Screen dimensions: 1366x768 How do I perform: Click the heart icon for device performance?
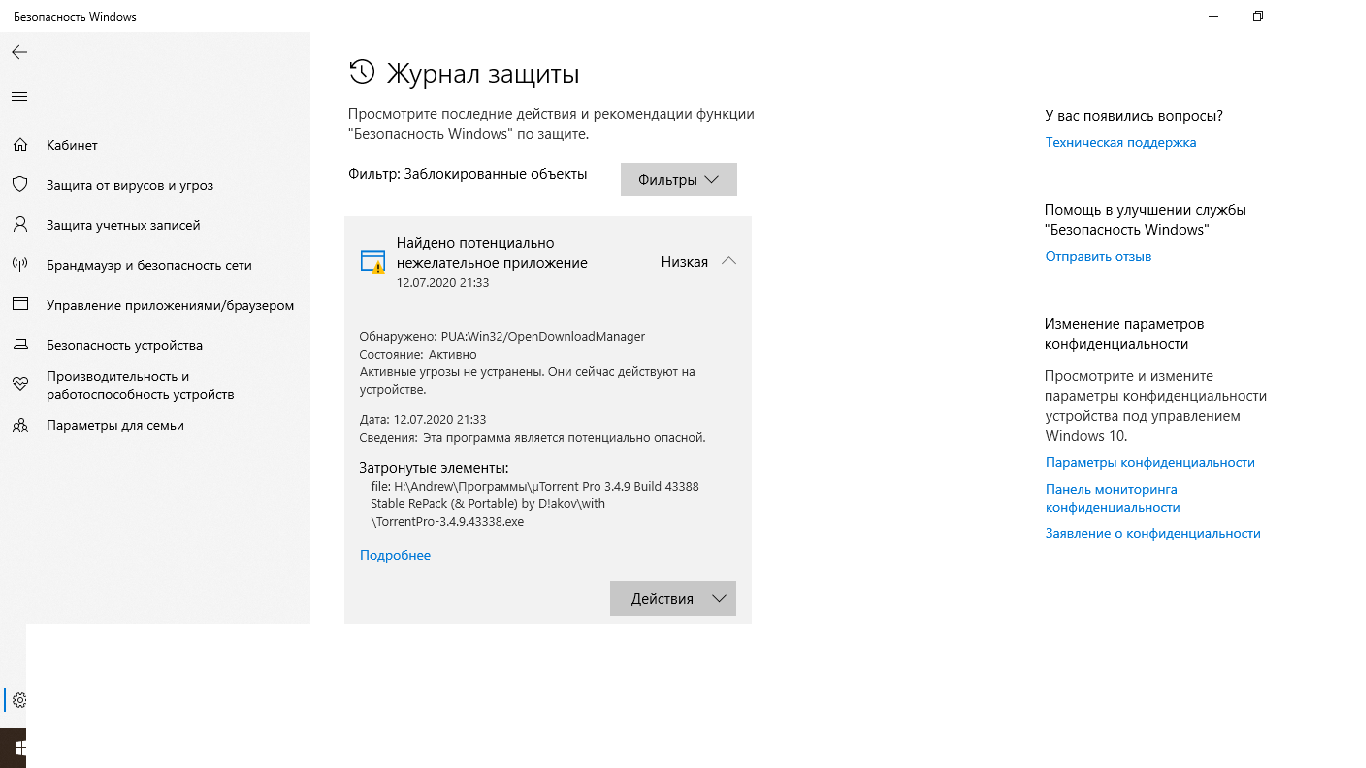click(20, 385)
